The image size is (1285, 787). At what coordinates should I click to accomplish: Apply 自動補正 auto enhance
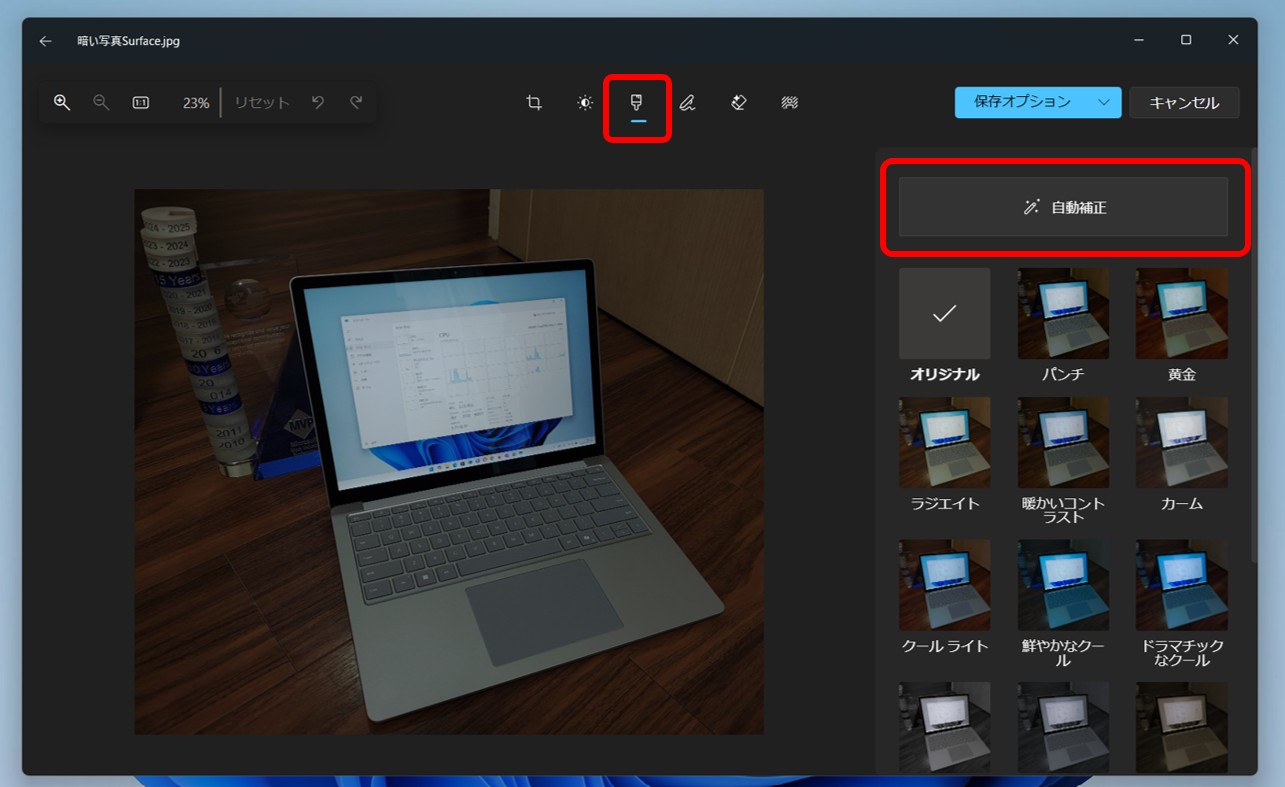click(1063, 207)
